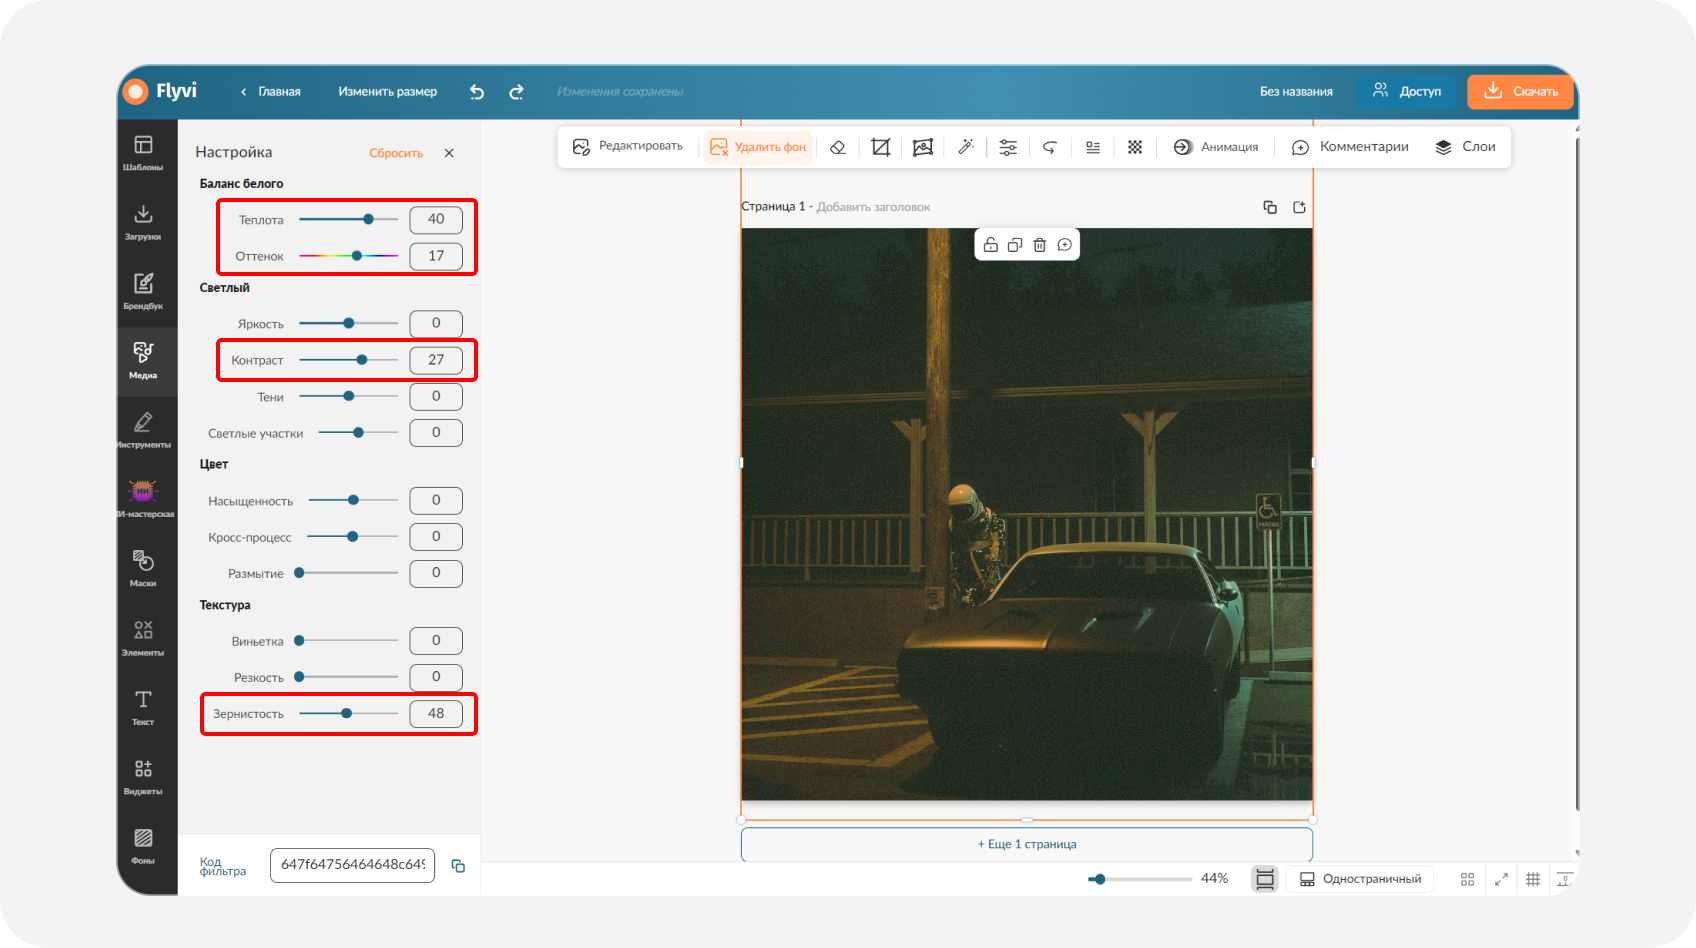Click Сбросить to reset adjustments
1696x948 pixels.
(396, 153)
